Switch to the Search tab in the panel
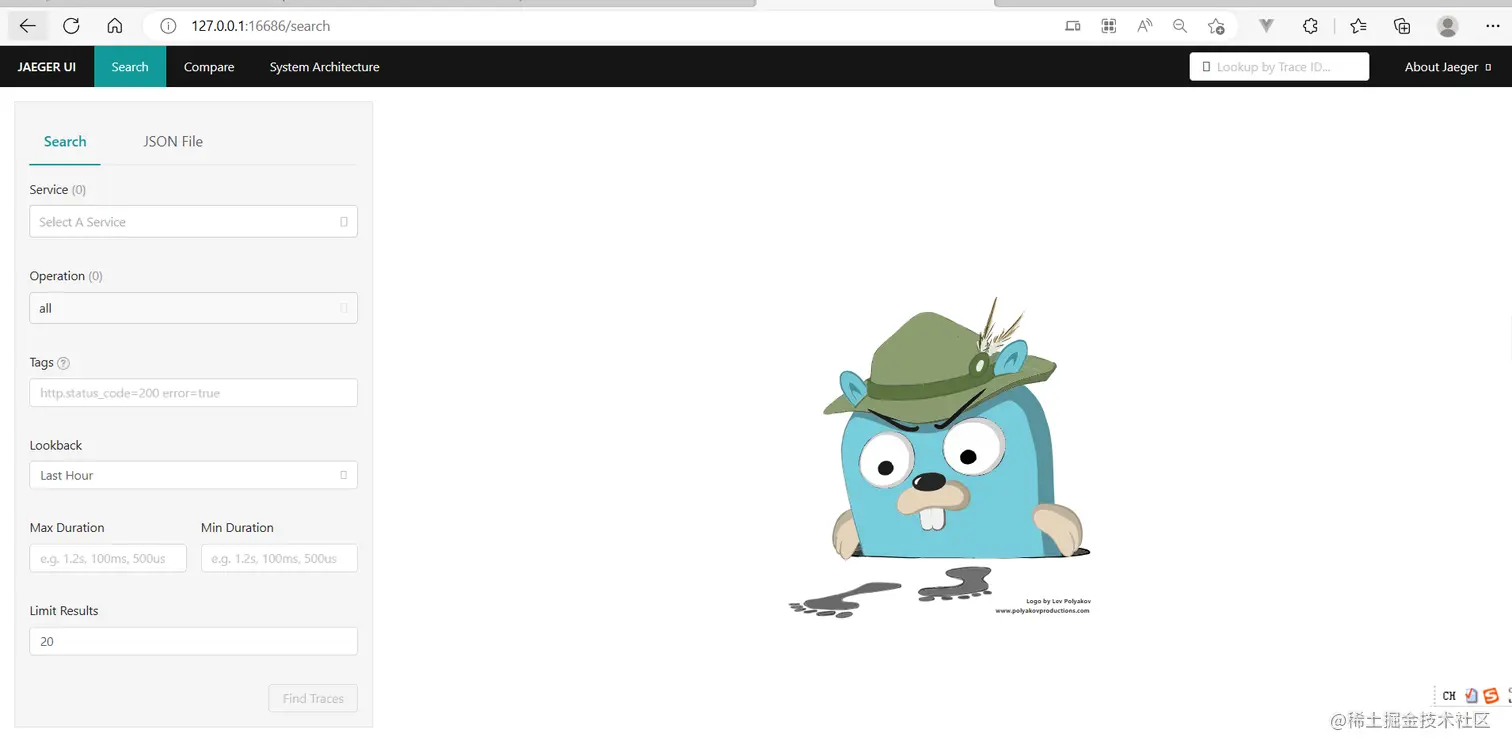Viewport: 1512px width, 752px height. coord(65,142)
